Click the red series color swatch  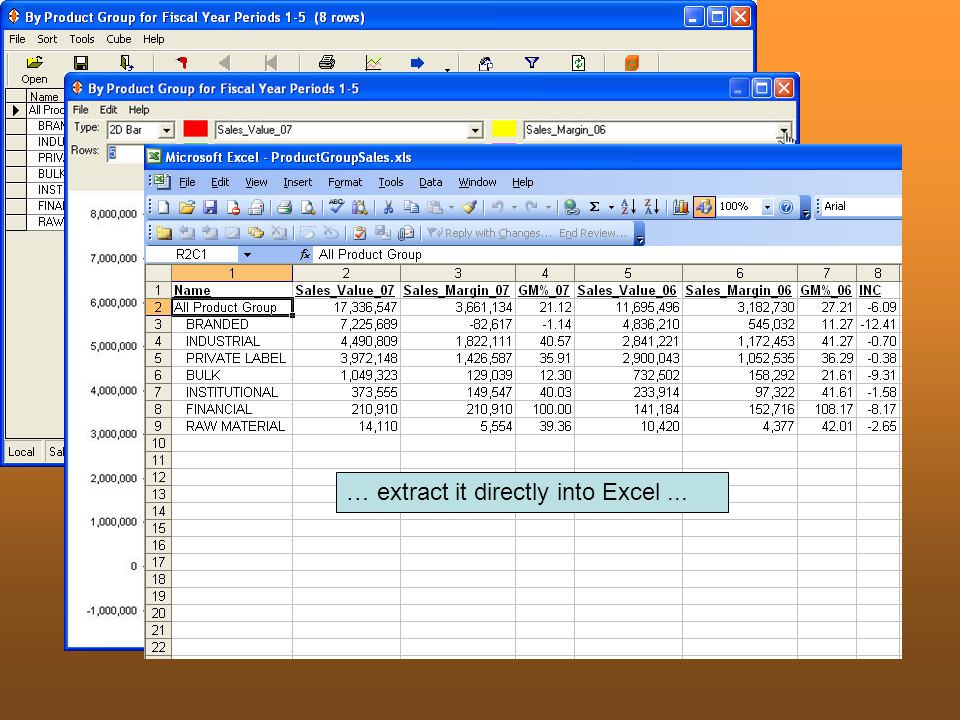tap(196, 129)
